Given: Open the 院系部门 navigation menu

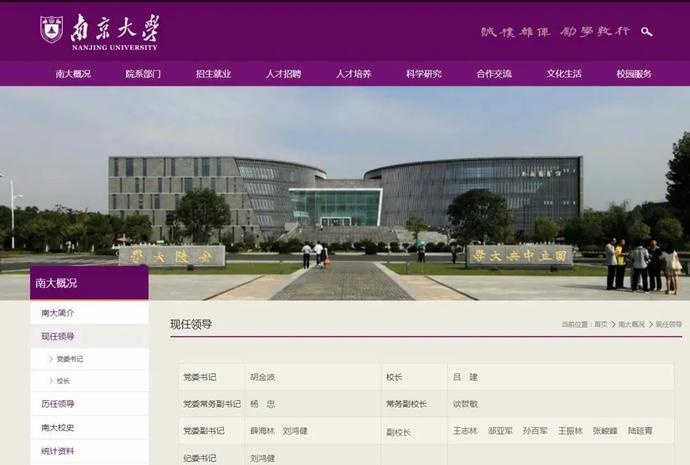Looking at the screenshot, I should click(x=143, y=74).
